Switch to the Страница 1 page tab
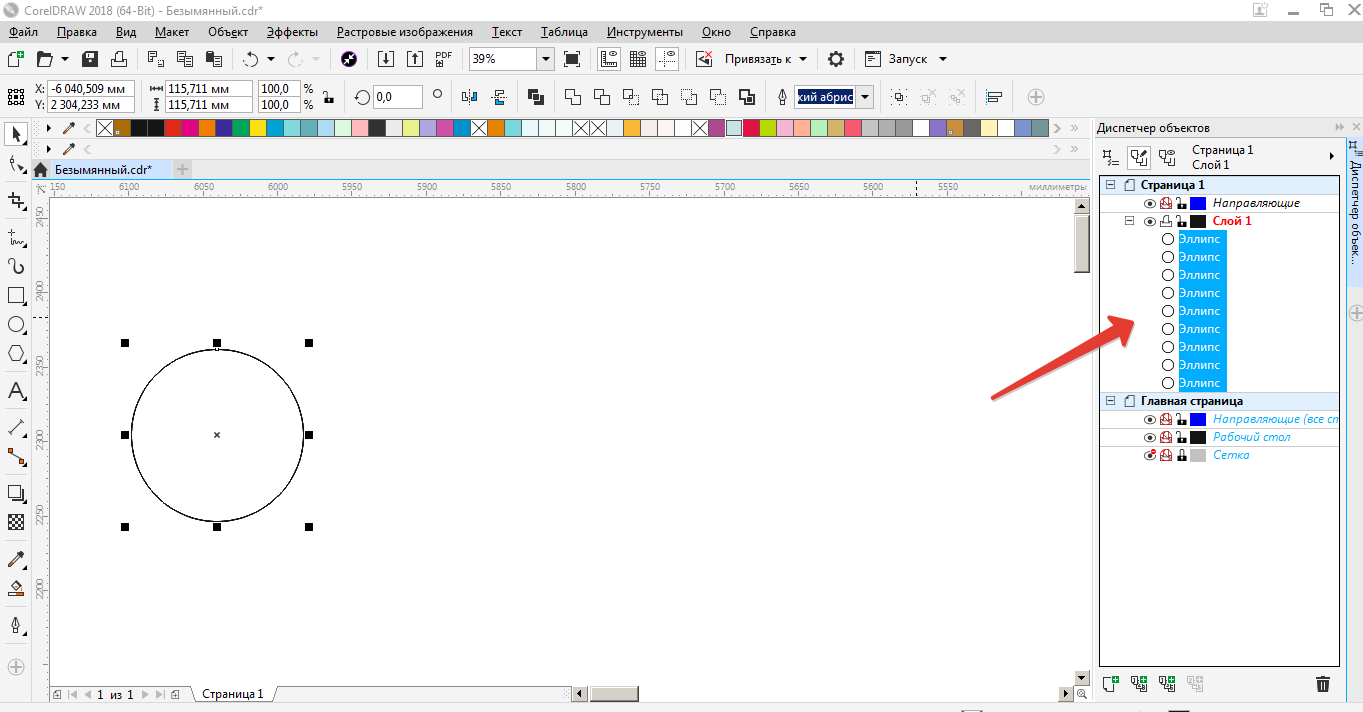 click(x=233, y=693)
